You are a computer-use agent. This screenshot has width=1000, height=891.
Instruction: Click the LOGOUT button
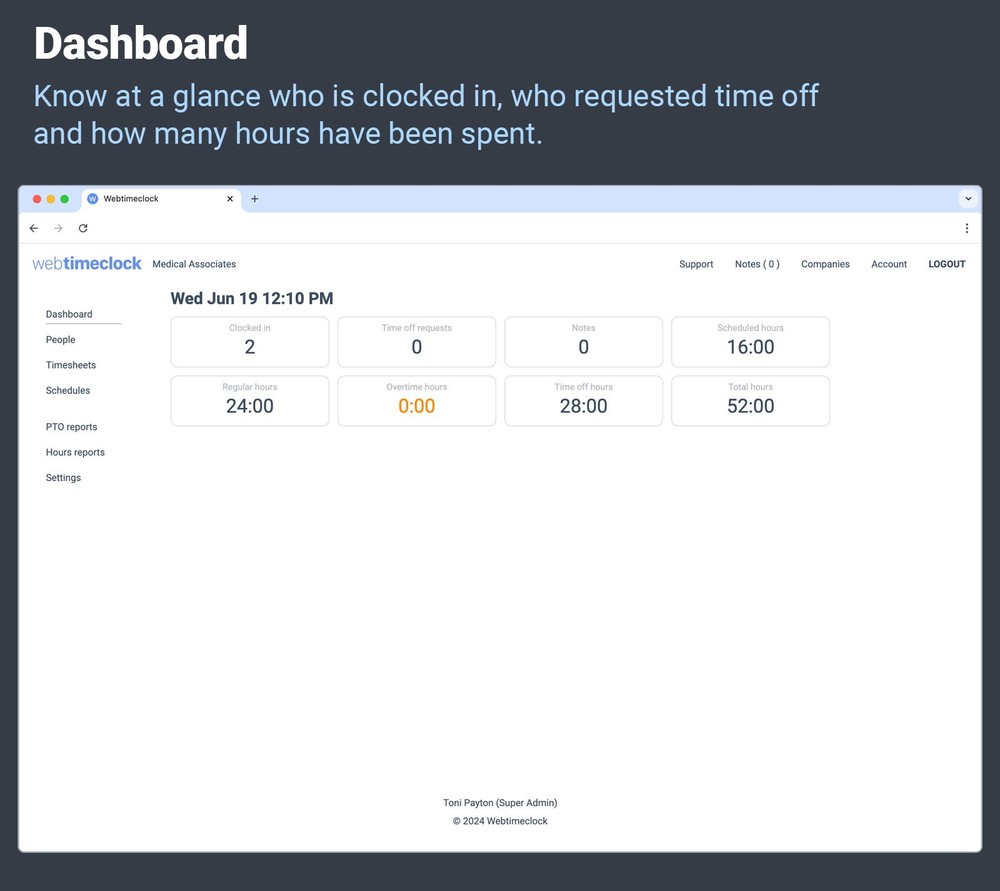coord(946,264)
